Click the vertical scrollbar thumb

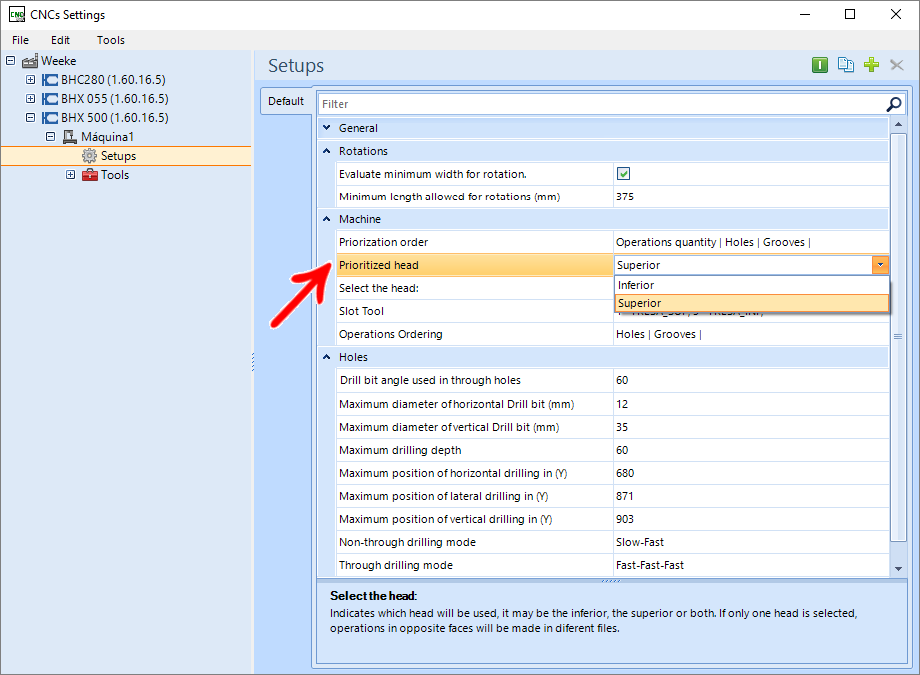[x=898, y=337]
